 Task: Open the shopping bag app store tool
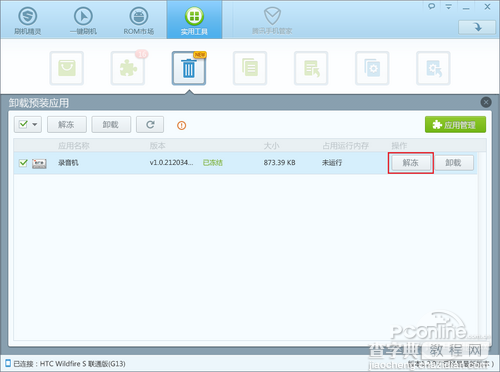(67, 68)
